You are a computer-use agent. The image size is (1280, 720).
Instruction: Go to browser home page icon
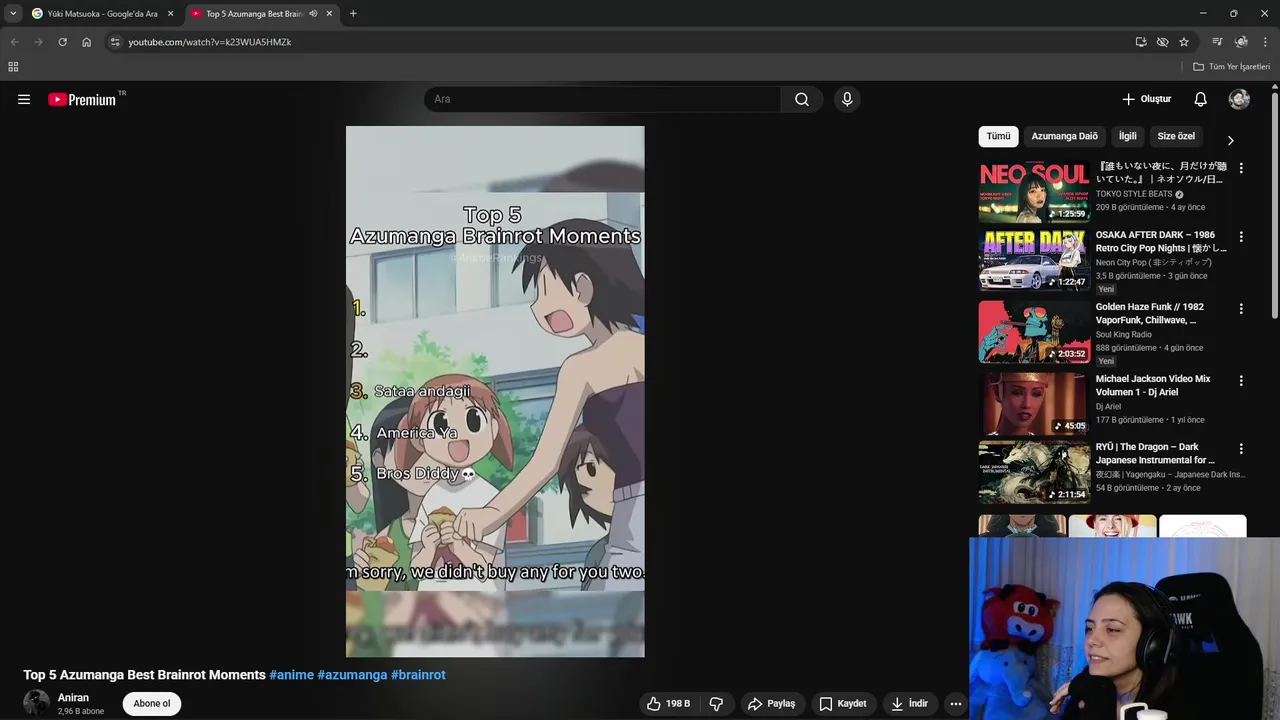pos(86,42)
